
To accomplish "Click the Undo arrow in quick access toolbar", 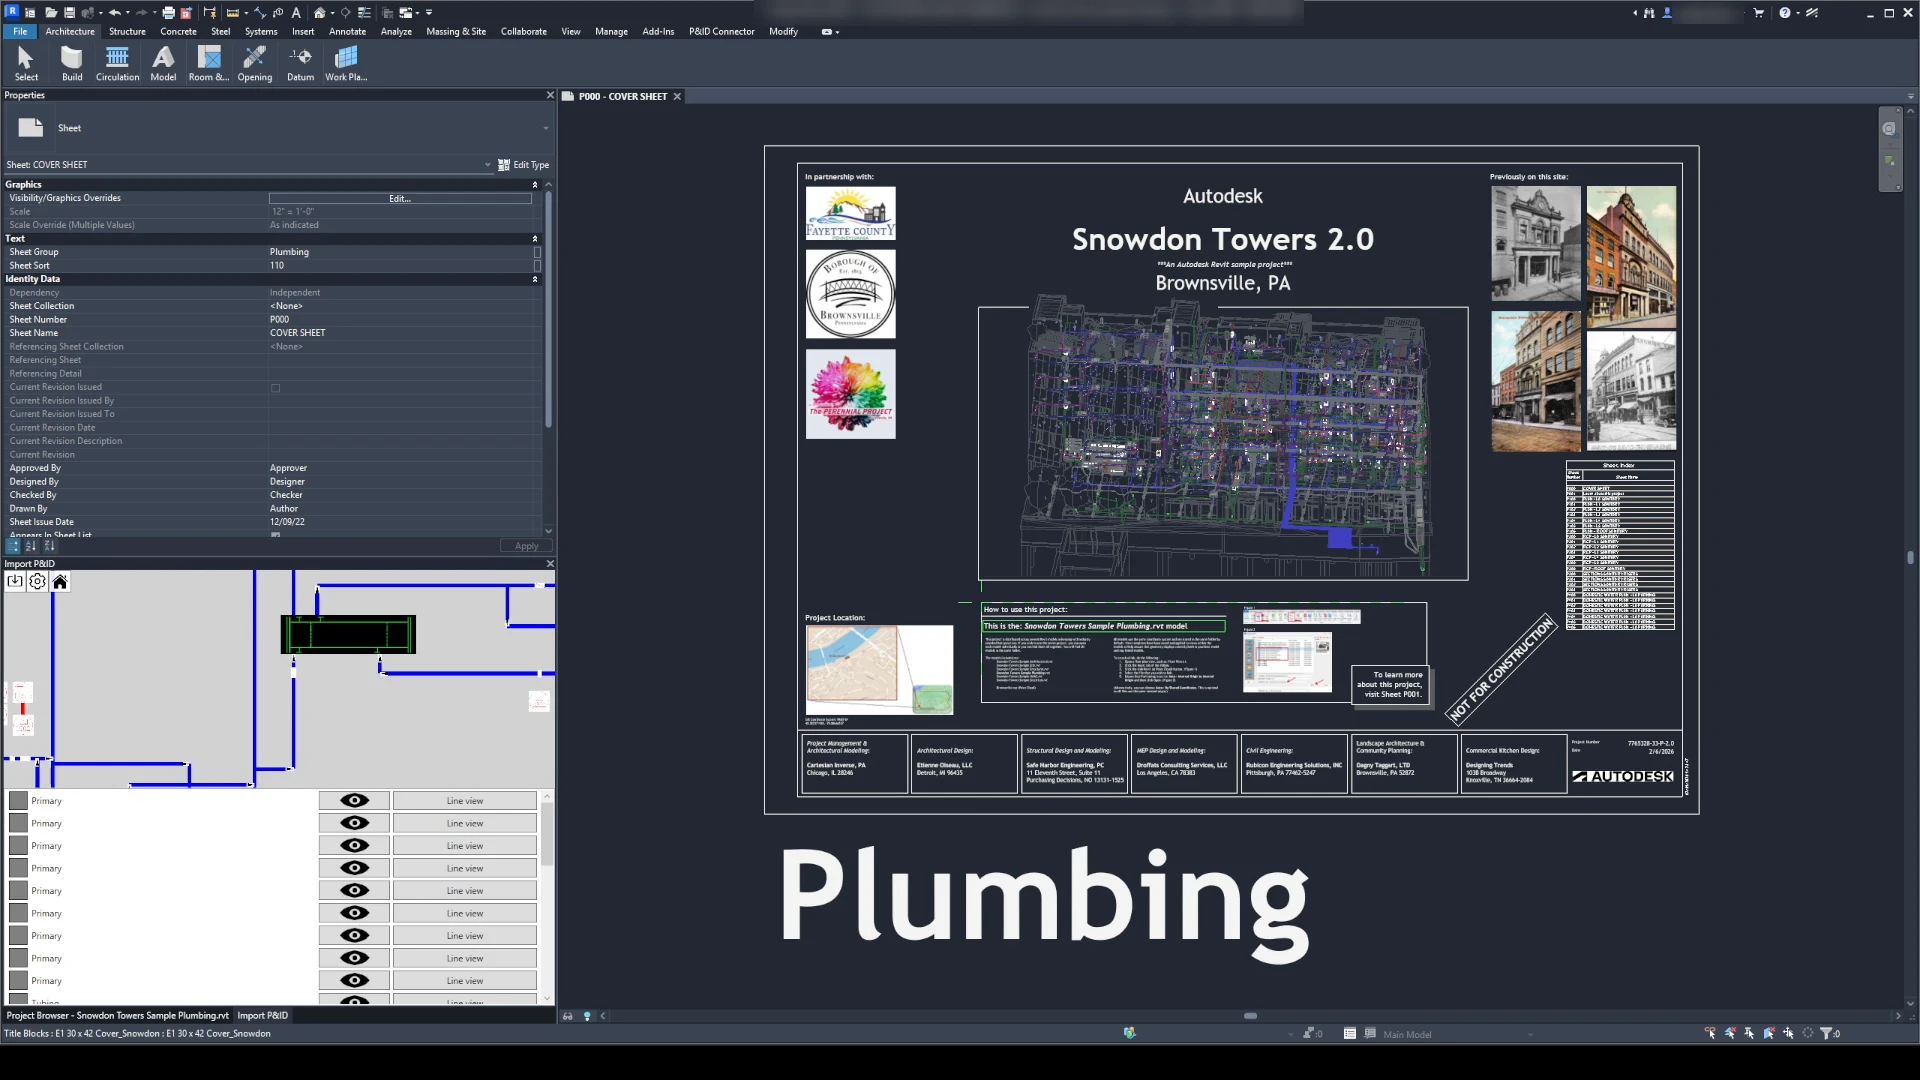I will pos(115,13).
